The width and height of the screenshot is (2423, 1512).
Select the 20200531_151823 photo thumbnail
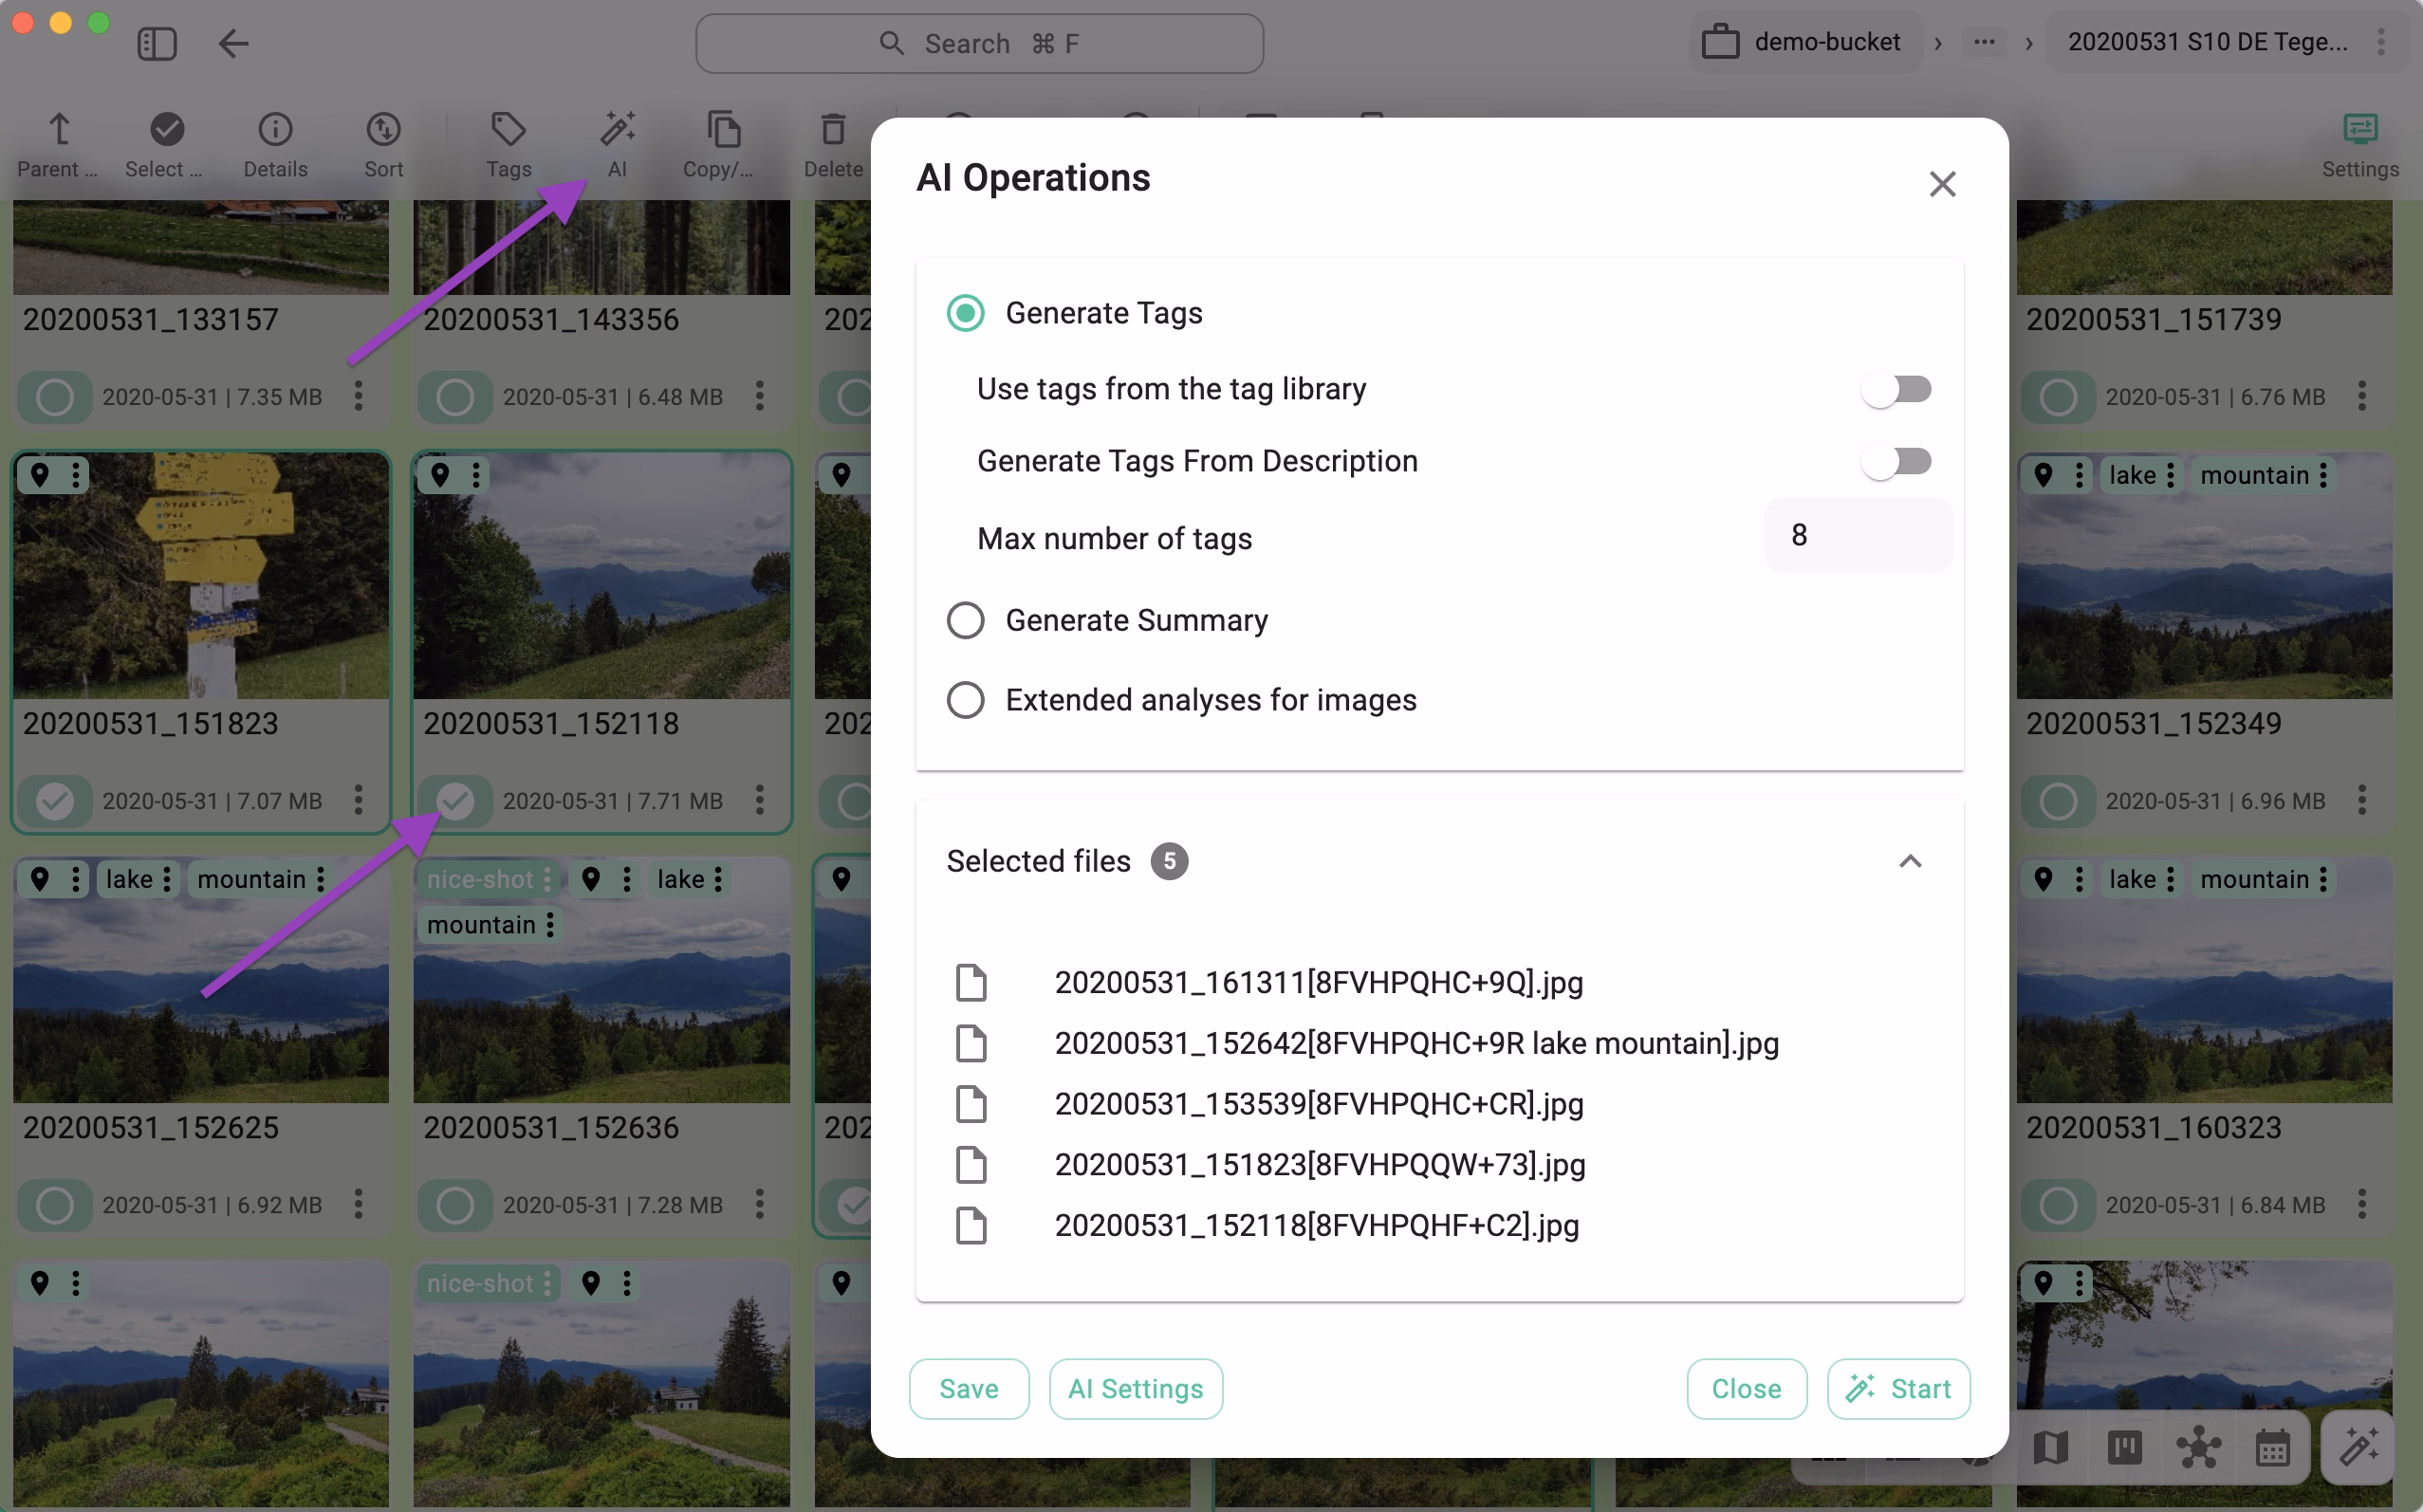(200, 575)
